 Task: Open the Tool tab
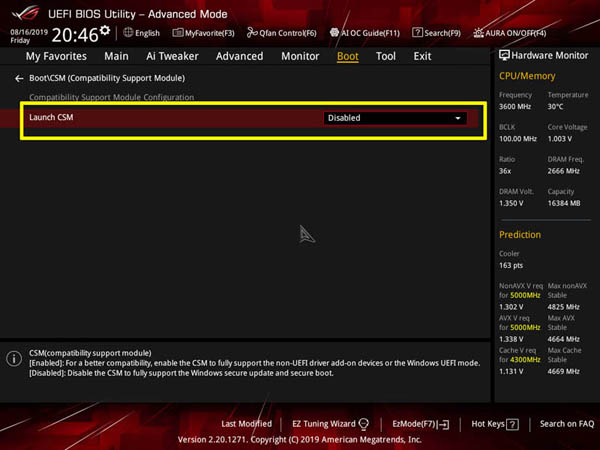pos(386,56)
